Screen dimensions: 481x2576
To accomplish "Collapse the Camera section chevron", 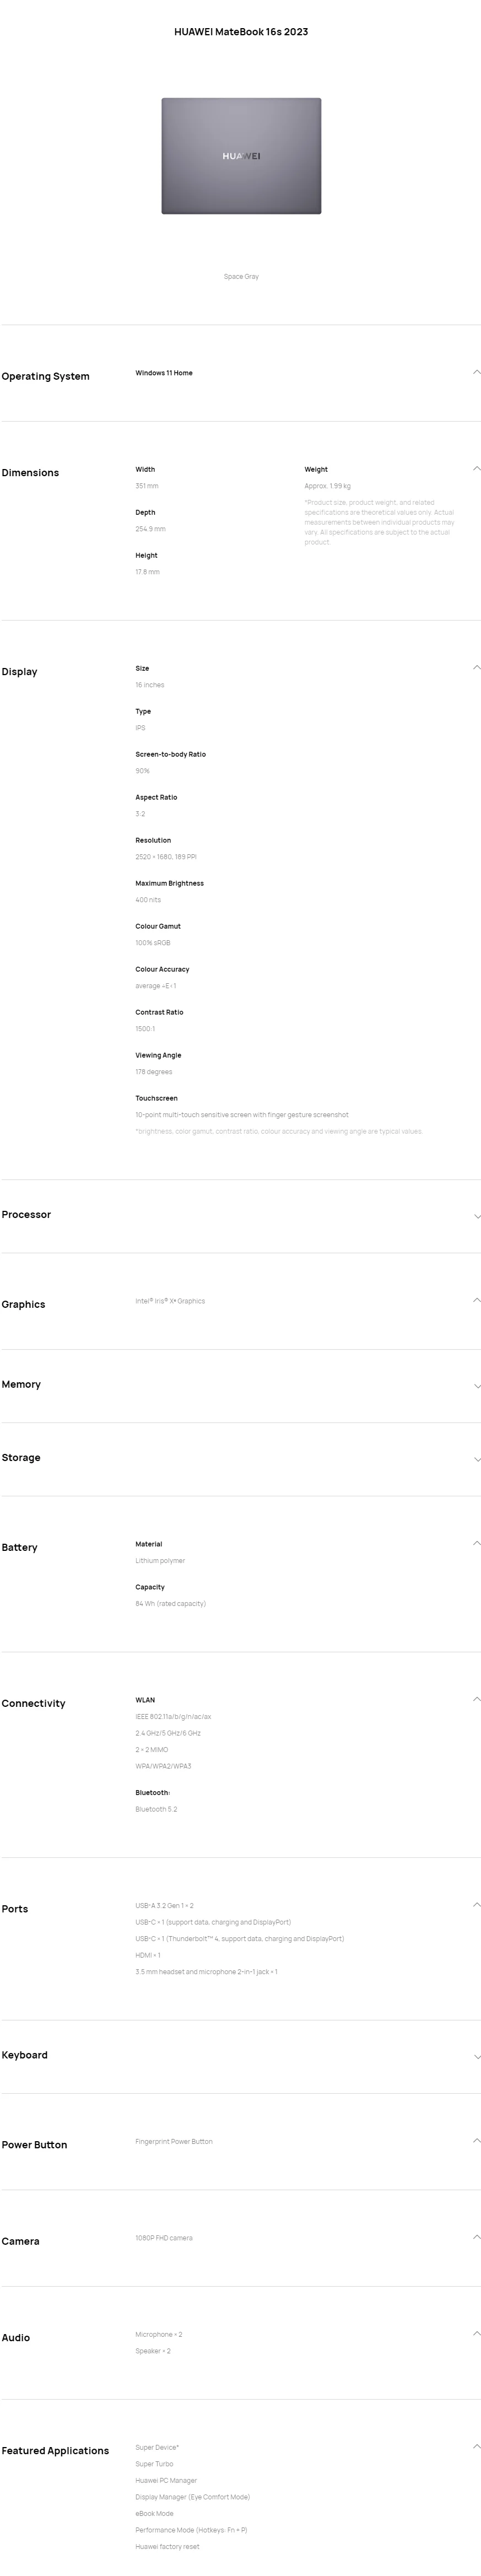I will tap(476, 2237).
